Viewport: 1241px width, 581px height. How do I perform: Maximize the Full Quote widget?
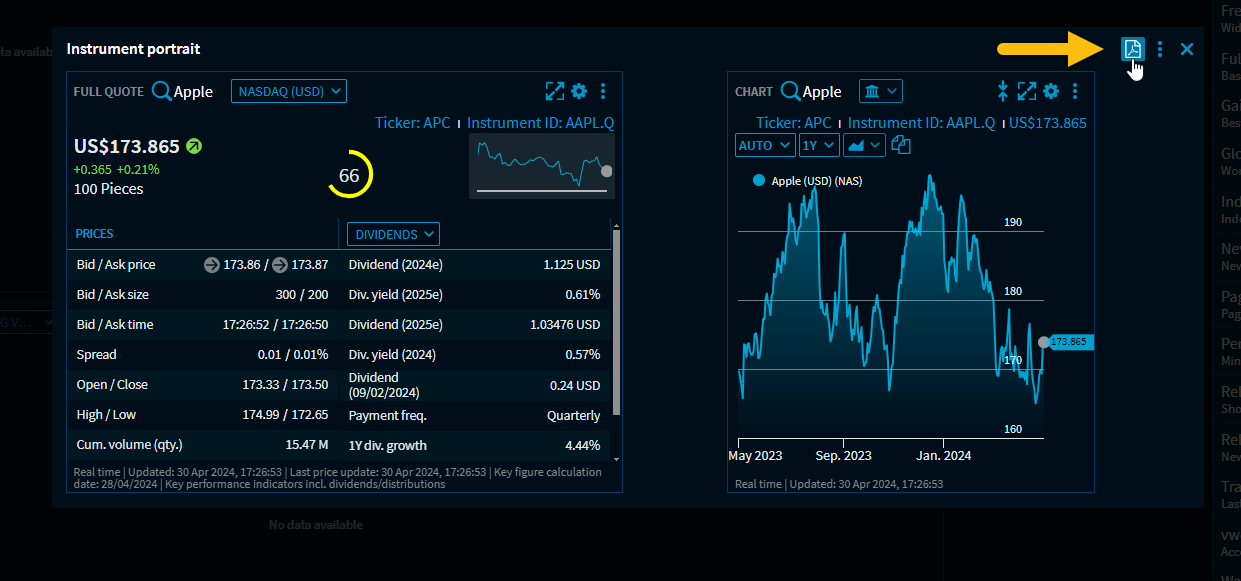click(x=555, y=91)
